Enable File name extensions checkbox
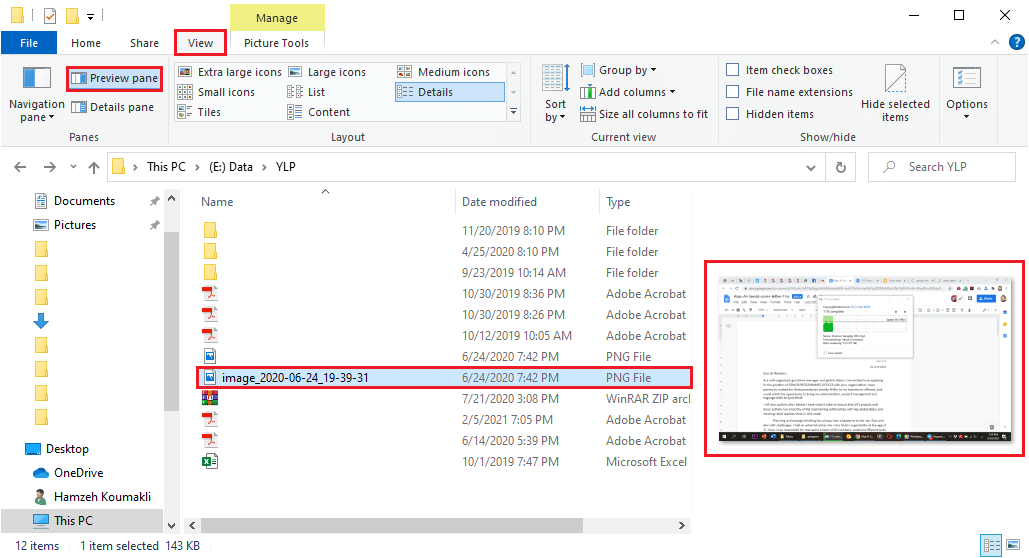Screen dimensions: 1029x558 click(733, 92)
